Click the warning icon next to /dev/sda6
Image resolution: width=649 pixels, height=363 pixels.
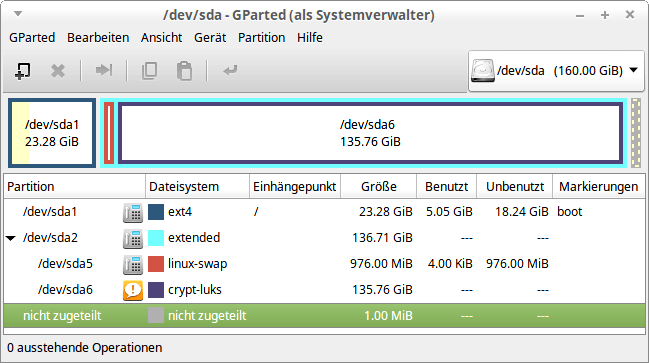tap(133, 290)
